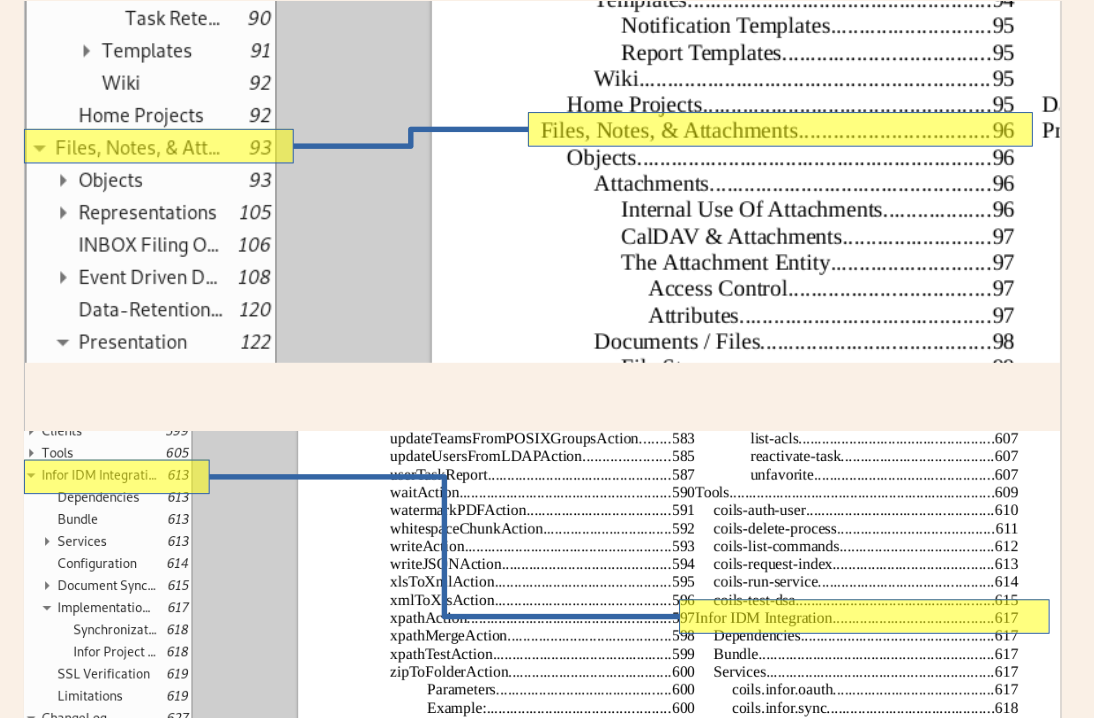Screen dimensions: 1094x718
Task: Open Objects page 96 contents entry
Action: pyautogui.click(x=790, y=158)
